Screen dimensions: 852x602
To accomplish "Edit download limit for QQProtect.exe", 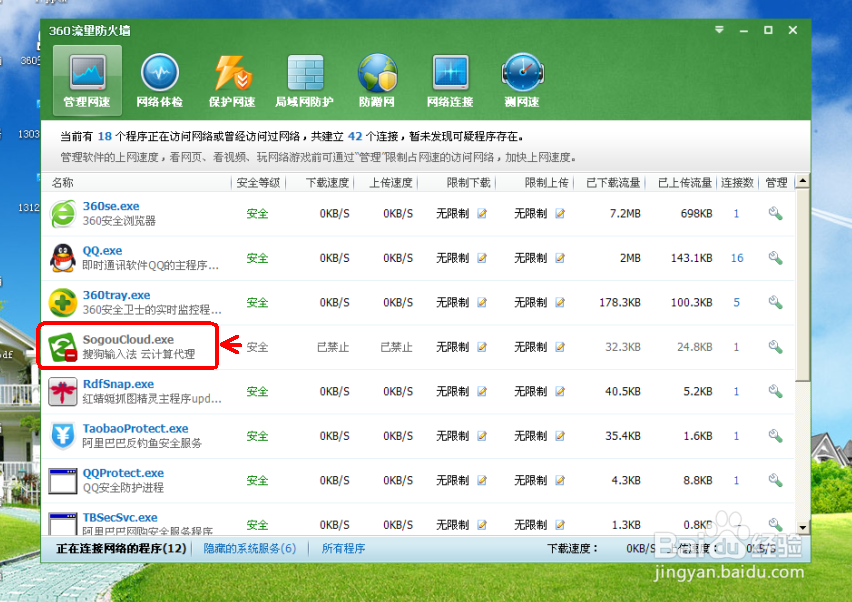I will pos(482,481).
